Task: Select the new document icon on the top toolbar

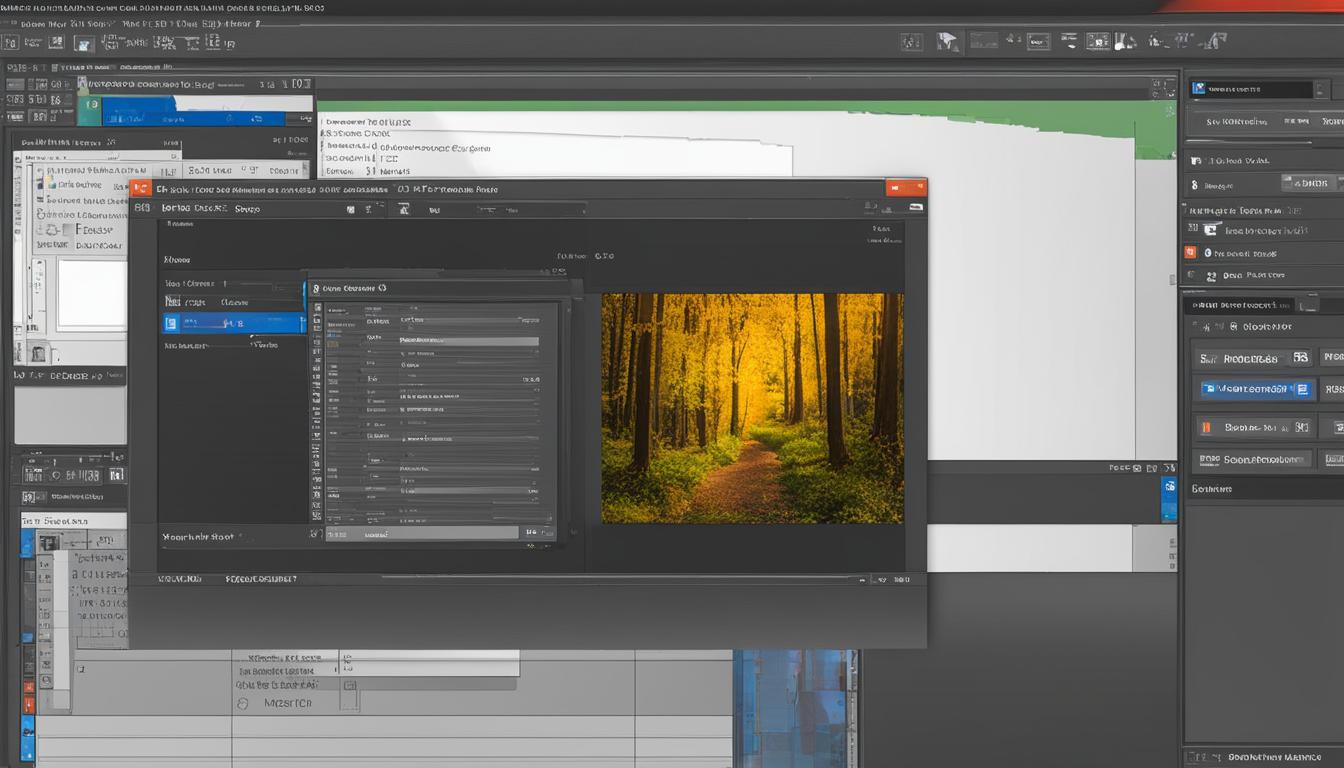Action: 11,42
